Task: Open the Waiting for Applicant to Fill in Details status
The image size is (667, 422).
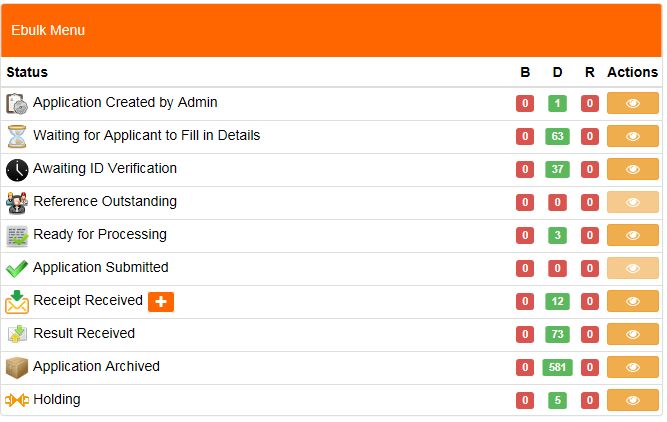Action: pyautogui.click(x=147, y=135)
